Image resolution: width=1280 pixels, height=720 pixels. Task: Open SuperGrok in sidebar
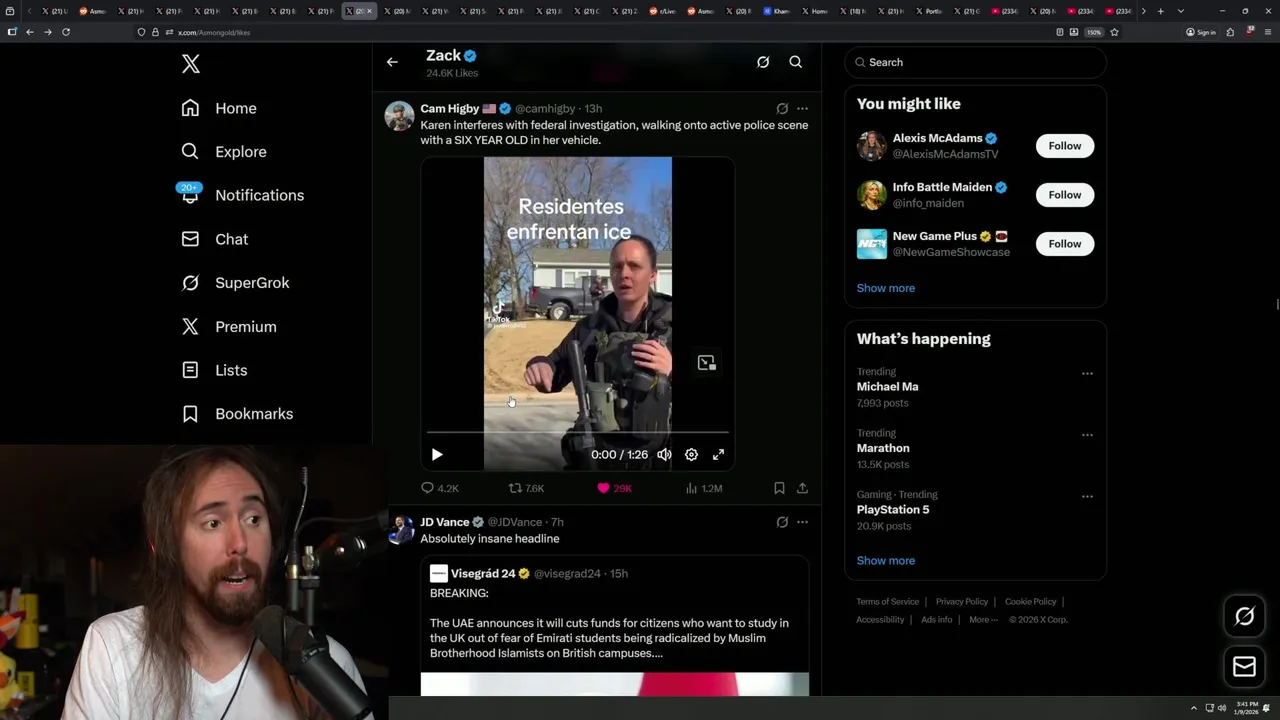pos(235,283)
